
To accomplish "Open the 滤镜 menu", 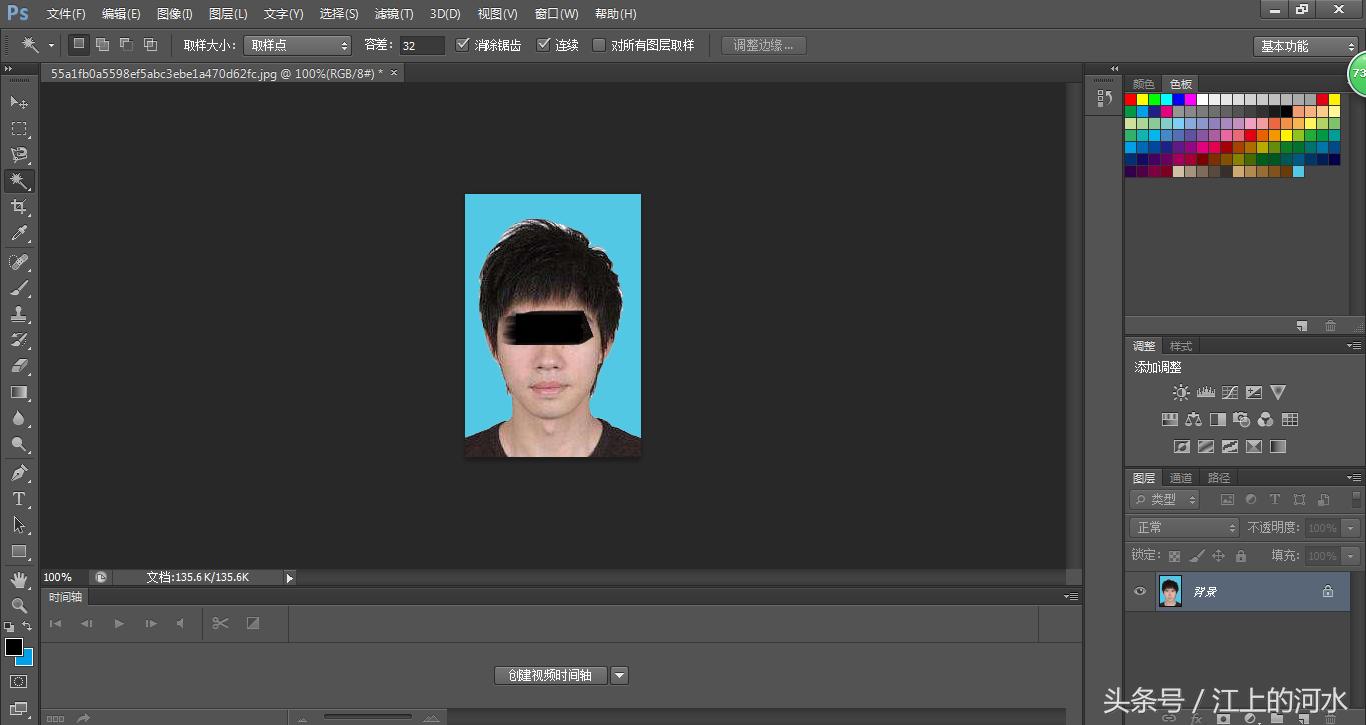I will (x=394, y=13).
